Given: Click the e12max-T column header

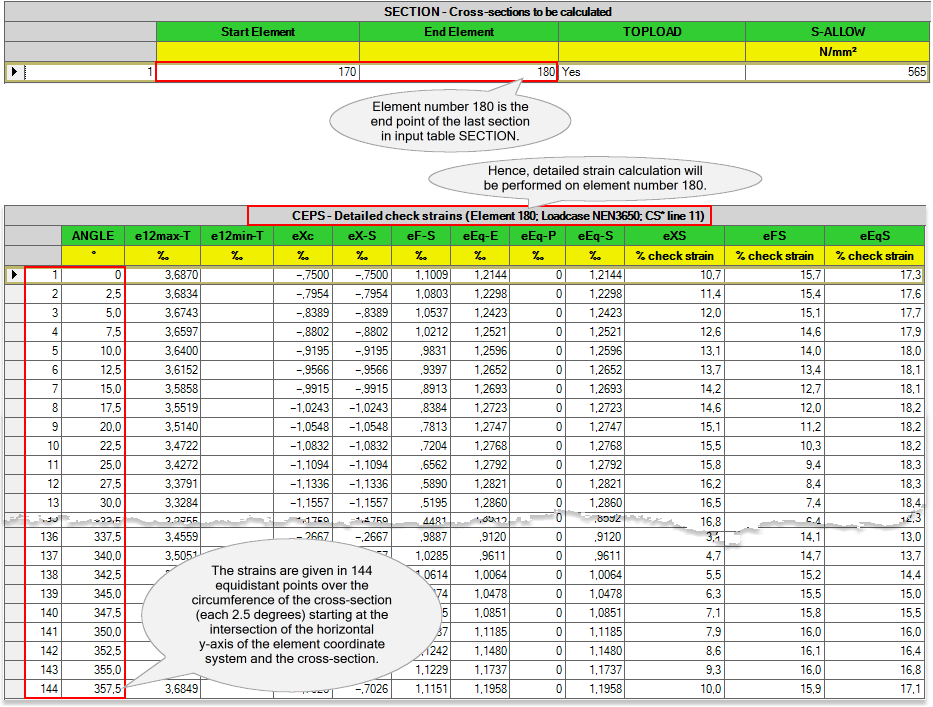Looking at the screenshot, I should (x=163, y=236).
